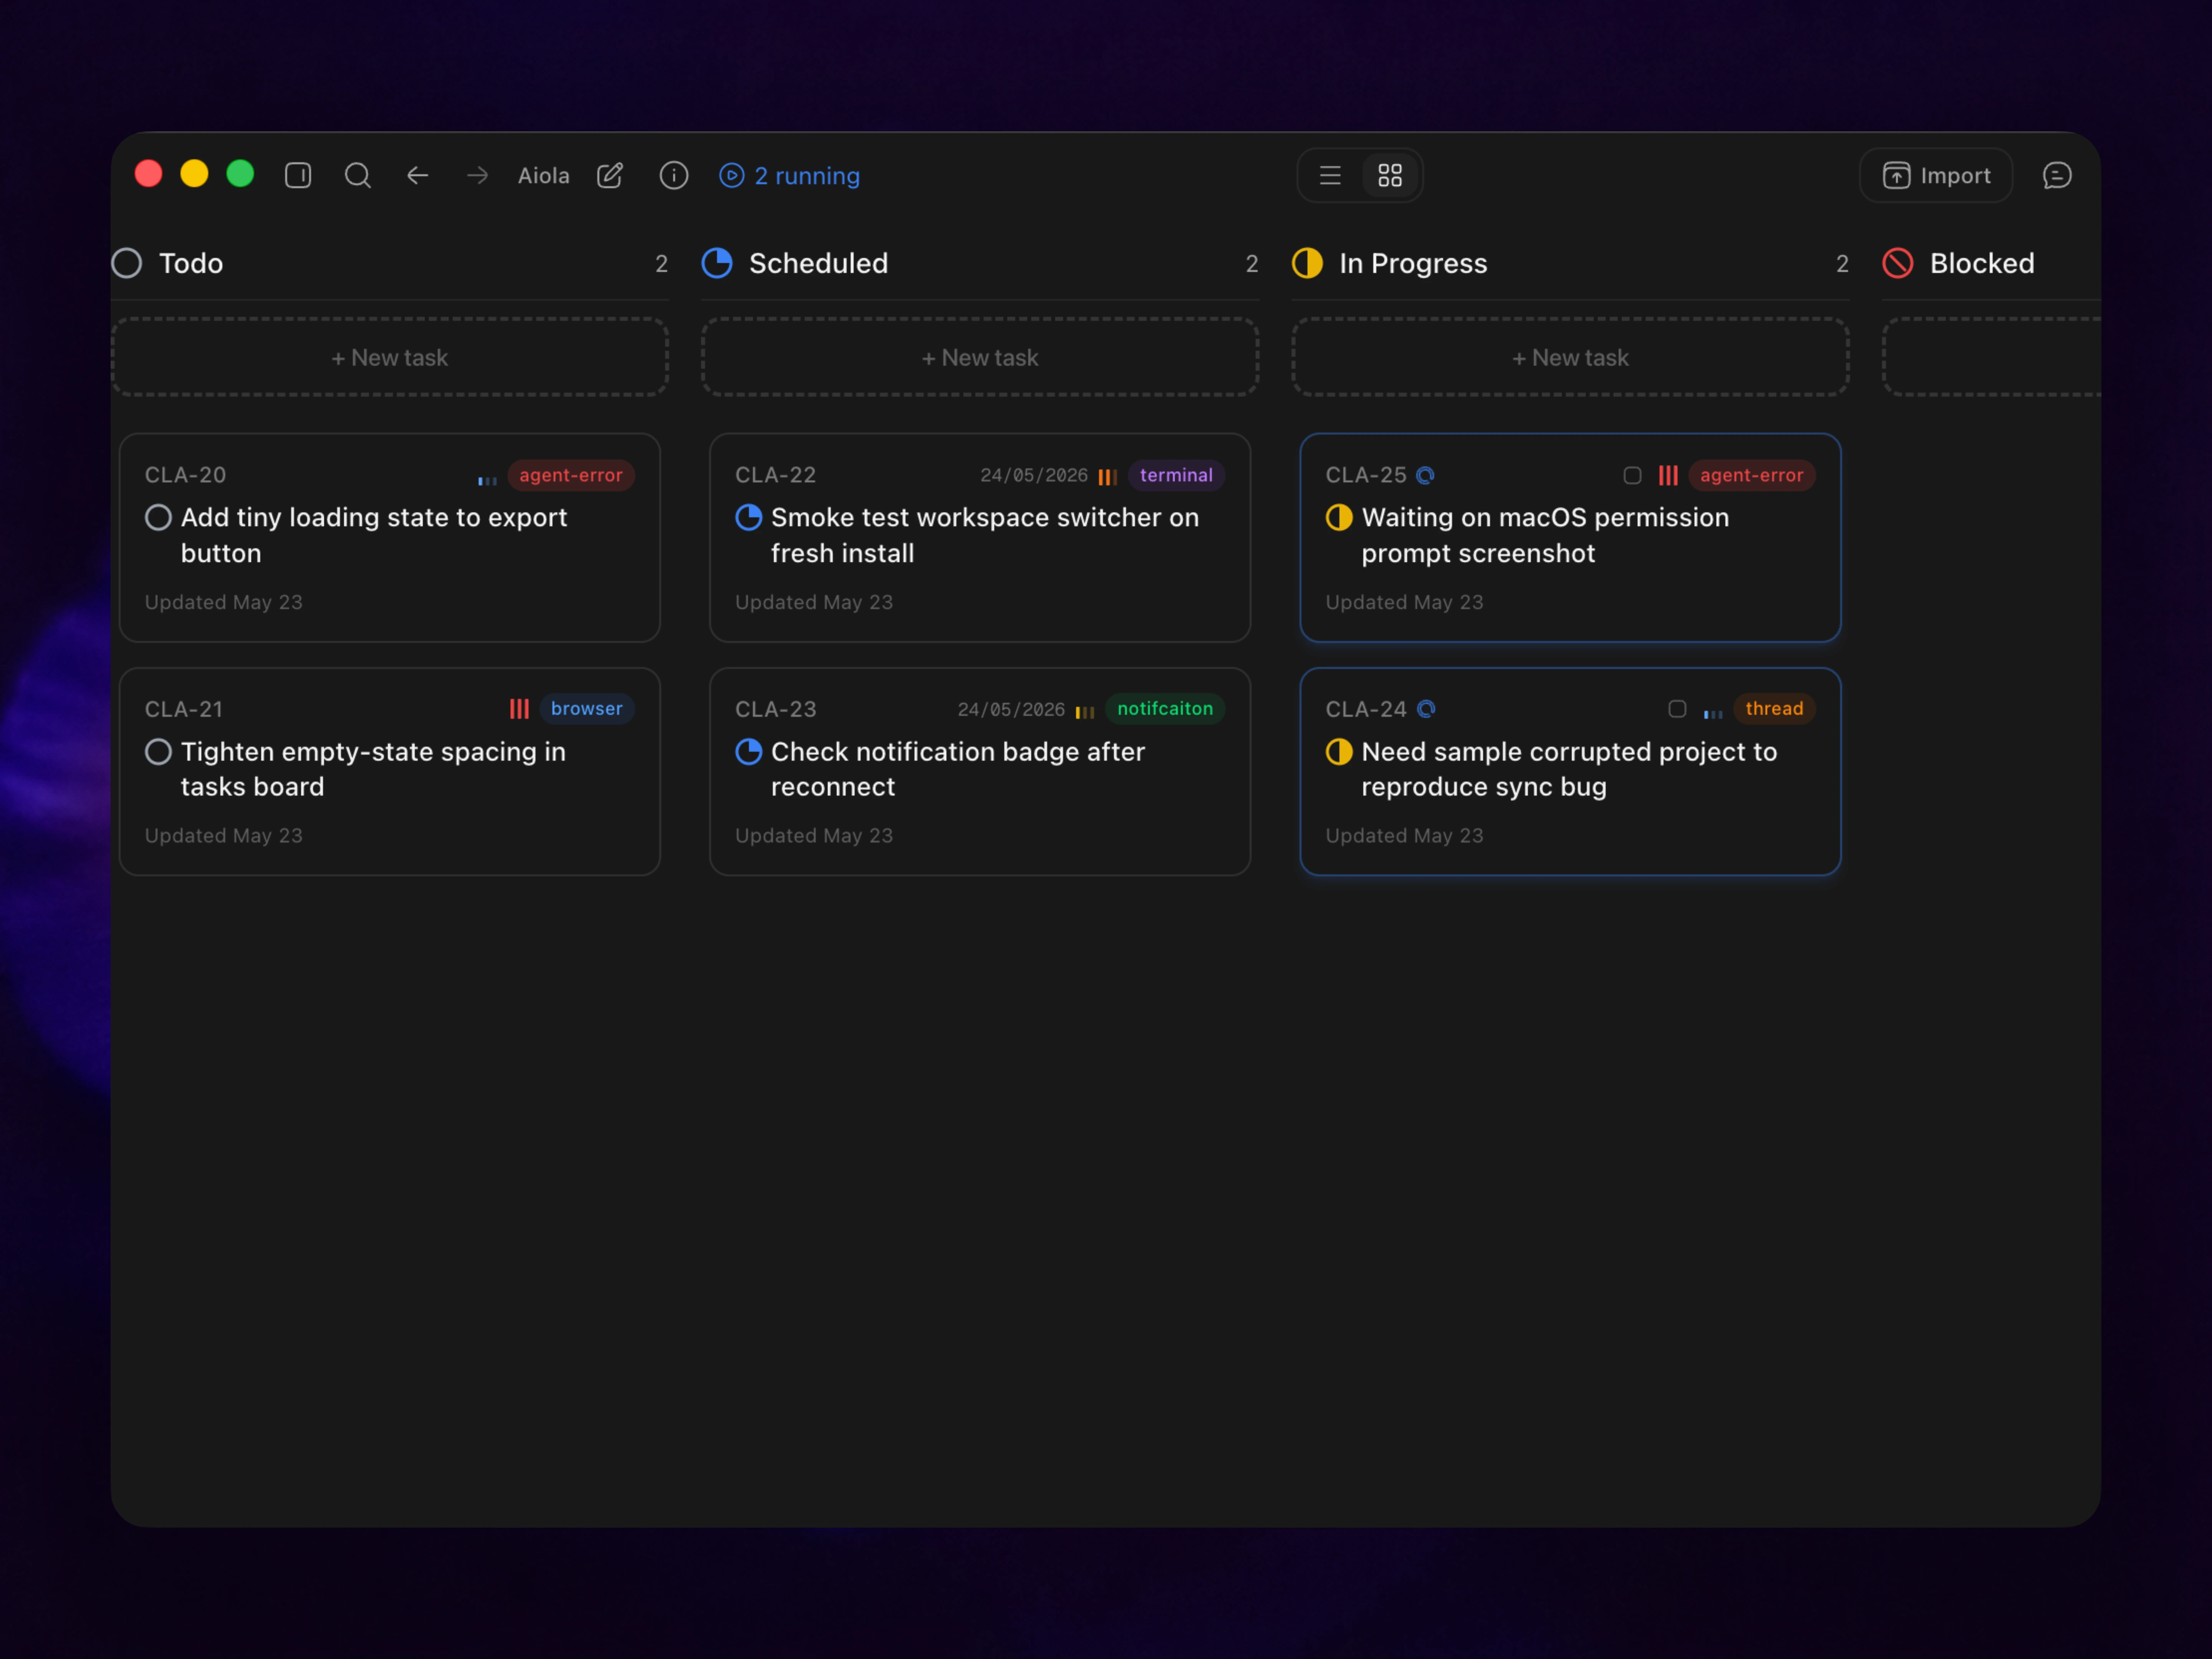Add new task in Blocked column
2212x1659 pixels.
click(1992, 357)
